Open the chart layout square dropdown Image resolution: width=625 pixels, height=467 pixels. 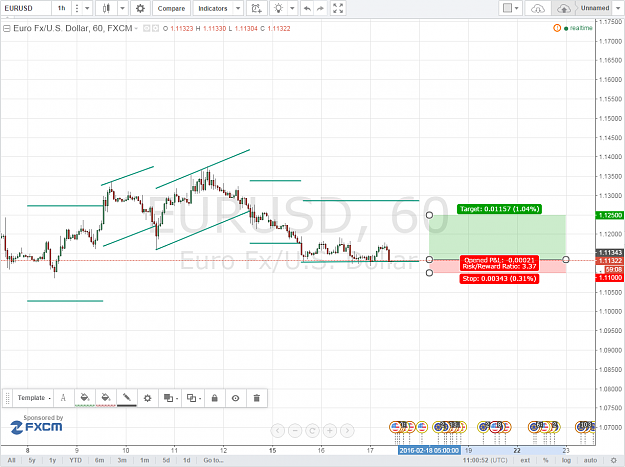click(x=511, y=8)
